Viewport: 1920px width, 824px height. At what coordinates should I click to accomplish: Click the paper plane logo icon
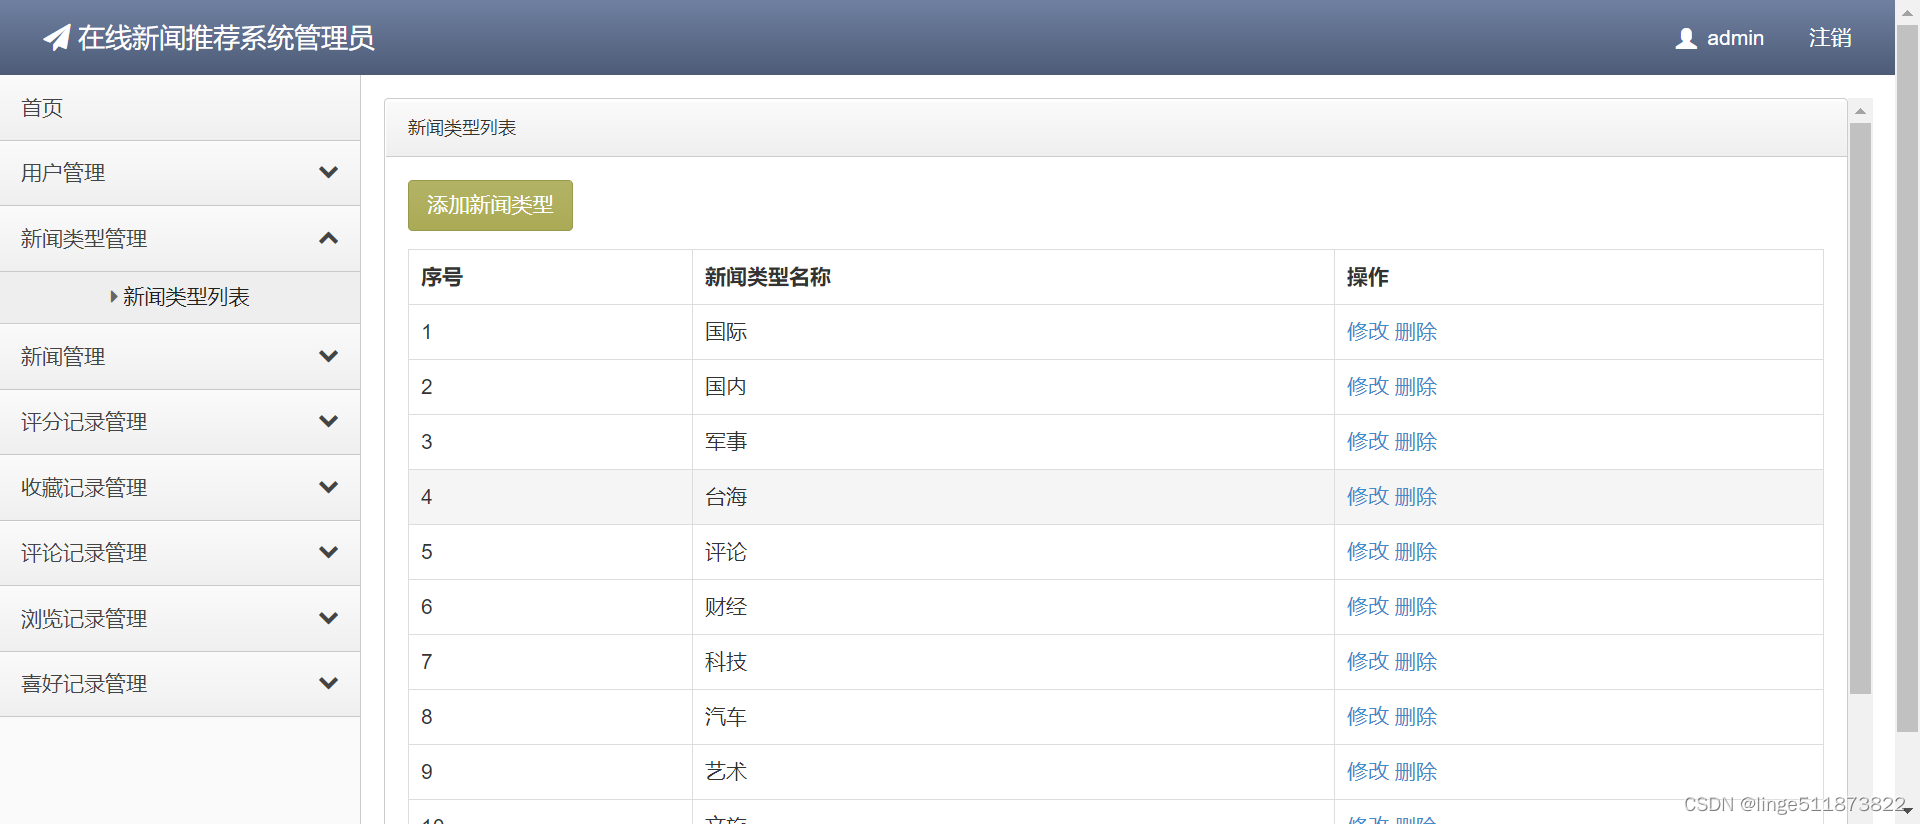point(57,38)
